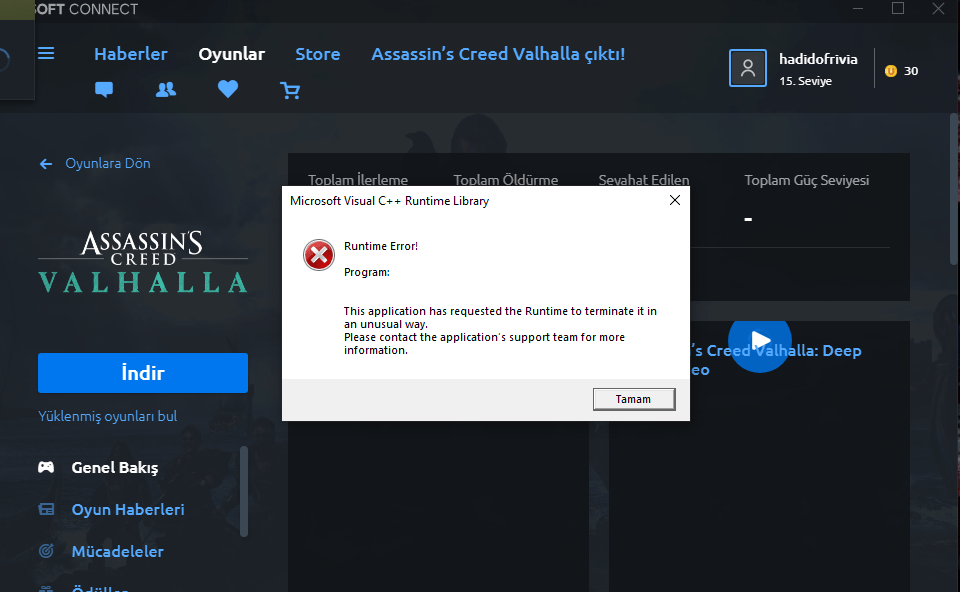Screen dimensions: 960x592
Task: Open the wishlist heart icon
Action: tap(228, 89)
